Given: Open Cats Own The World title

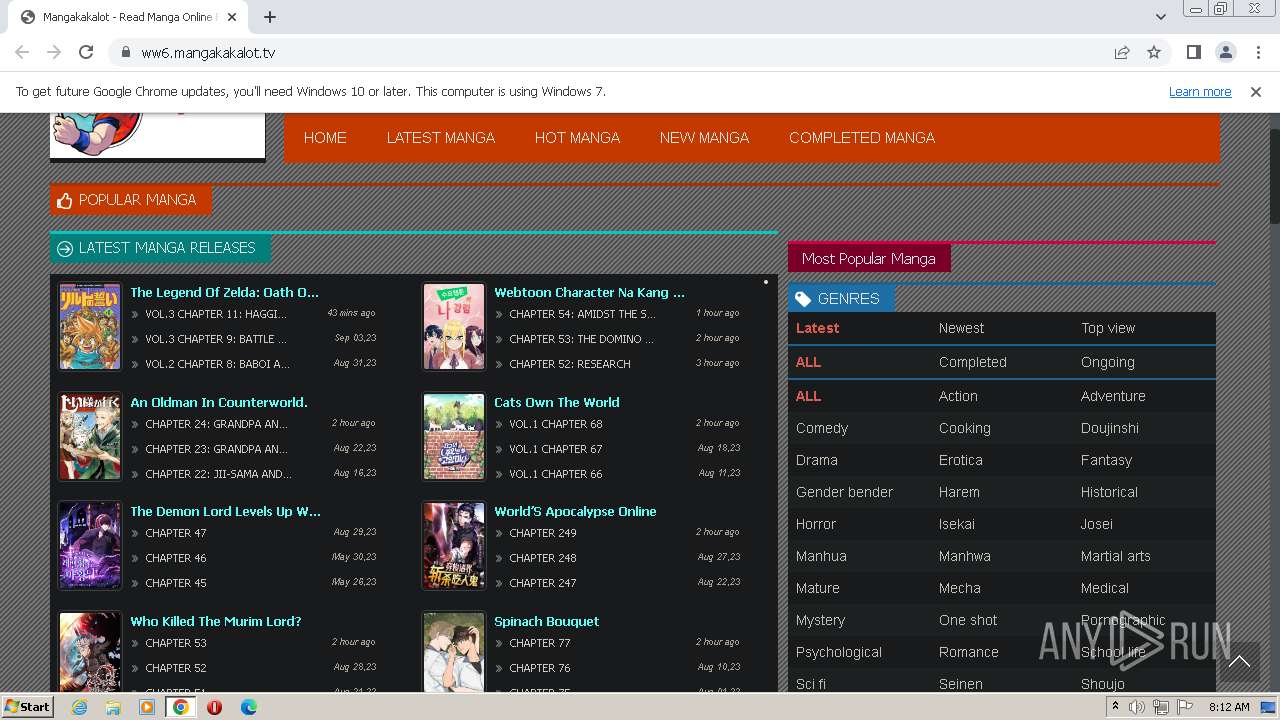Looking at the screenshot, I should coord(557,402).
